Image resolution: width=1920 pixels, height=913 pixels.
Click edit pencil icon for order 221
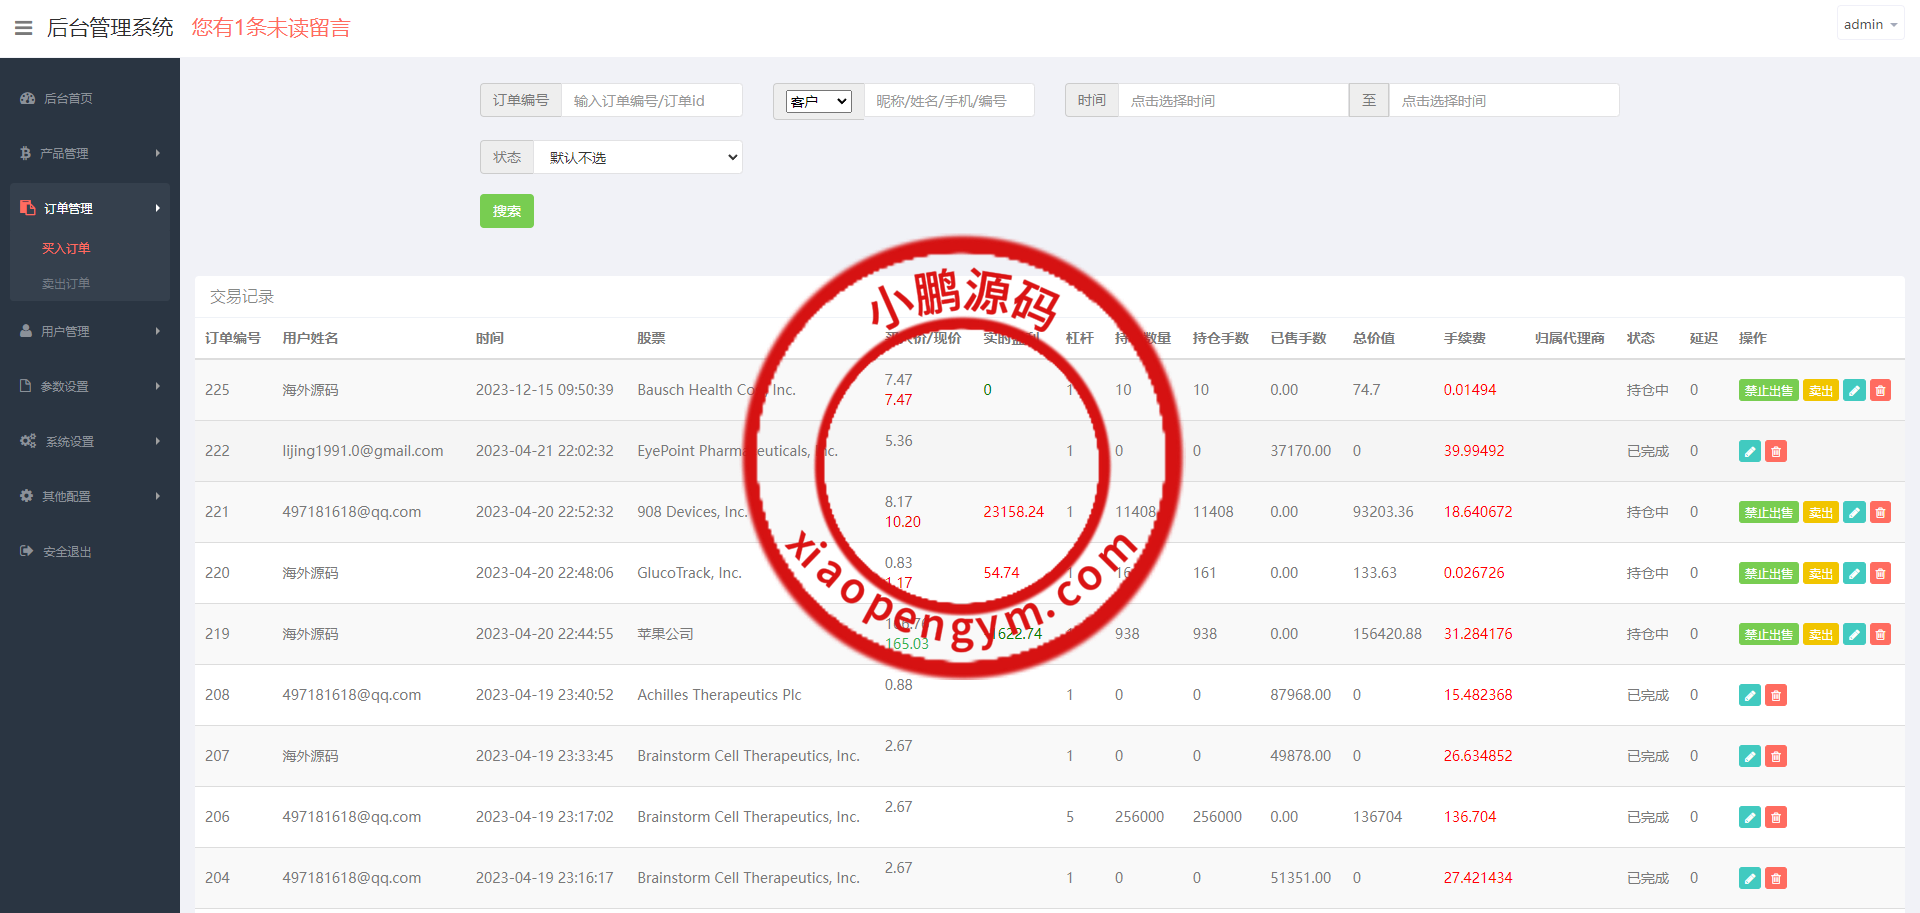pyautogui.click(x=1853, y=513)
